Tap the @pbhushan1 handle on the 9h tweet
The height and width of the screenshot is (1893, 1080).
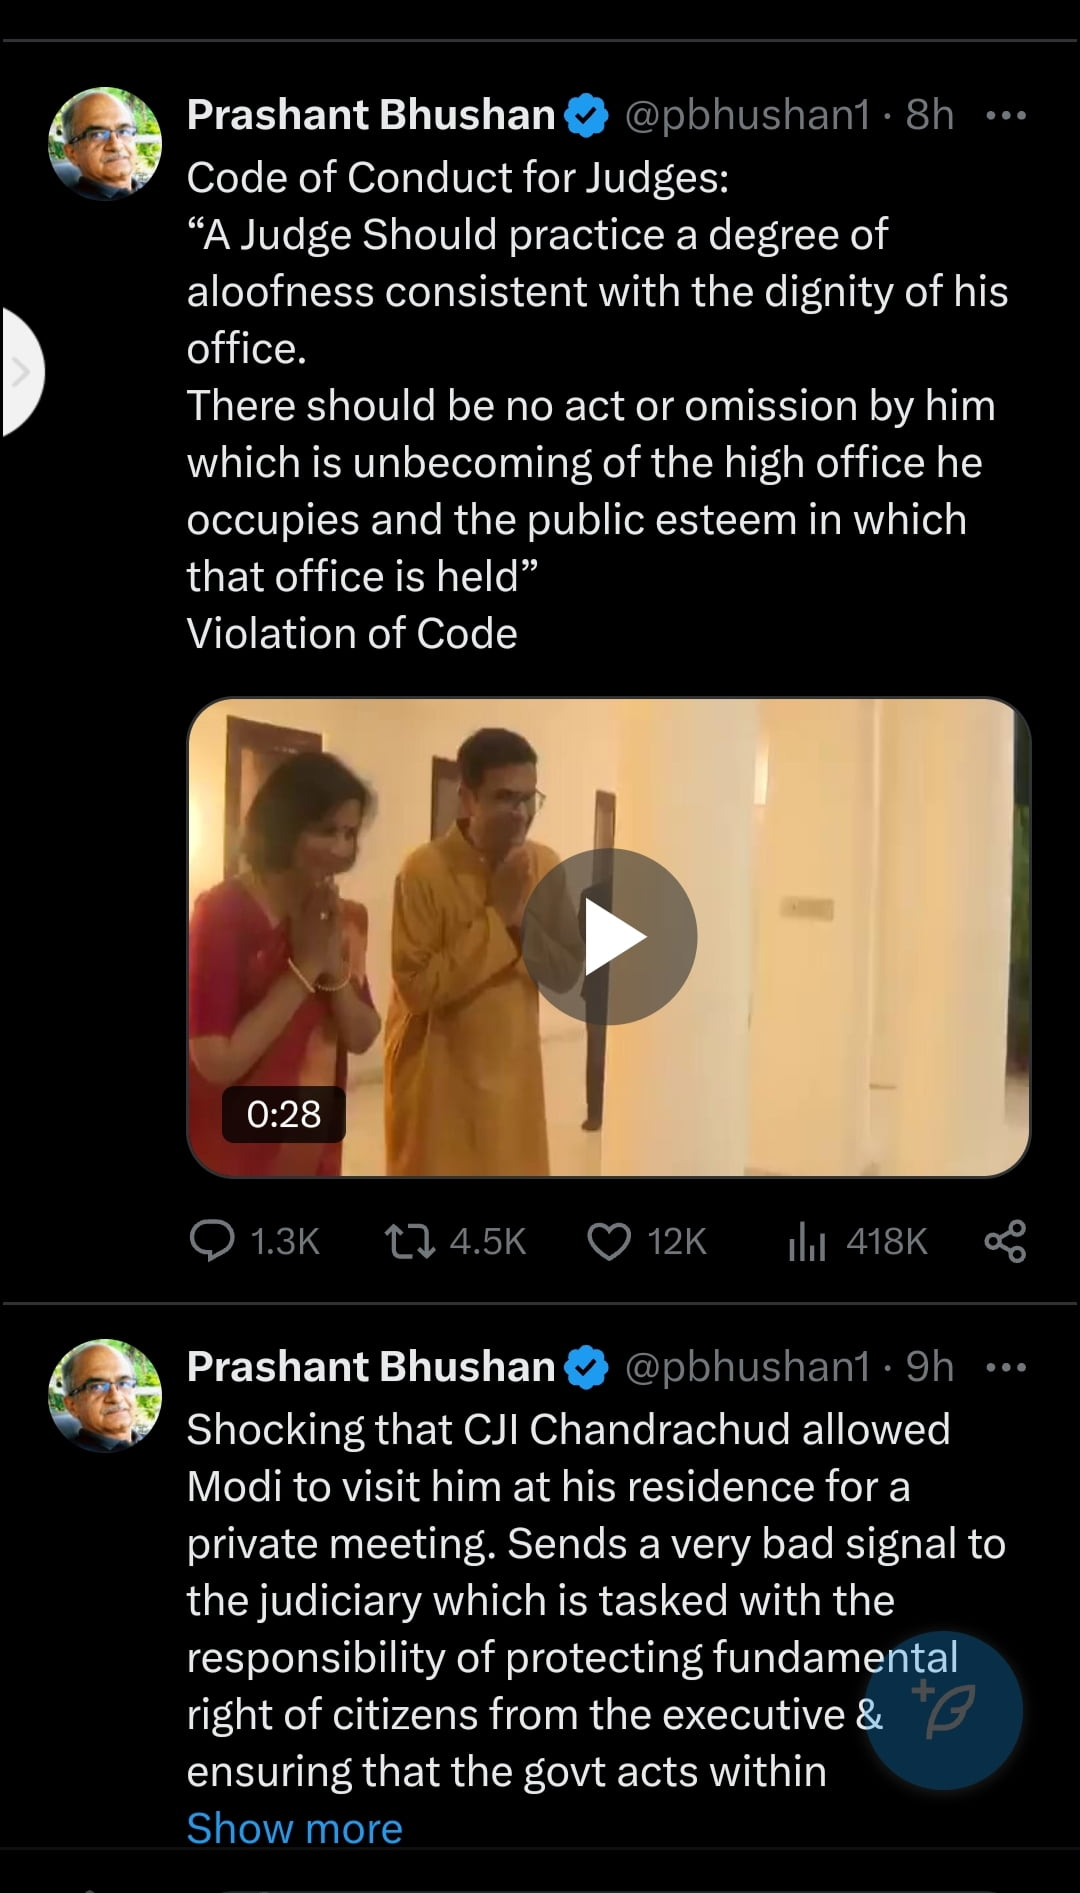point(747,1367)
